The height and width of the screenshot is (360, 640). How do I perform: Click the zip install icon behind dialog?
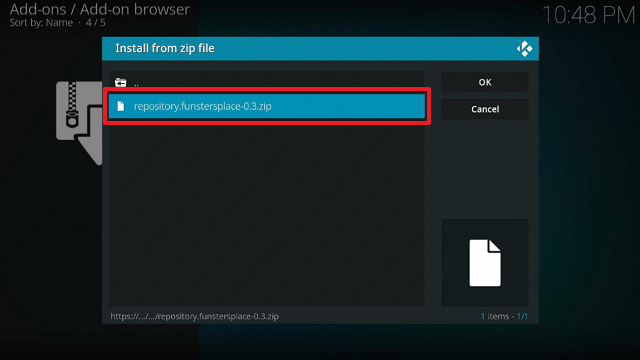(79, 122)
